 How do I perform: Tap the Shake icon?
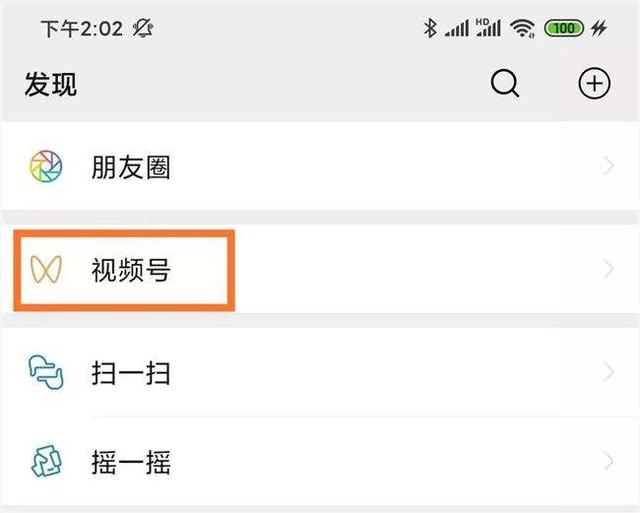(45, 462)
